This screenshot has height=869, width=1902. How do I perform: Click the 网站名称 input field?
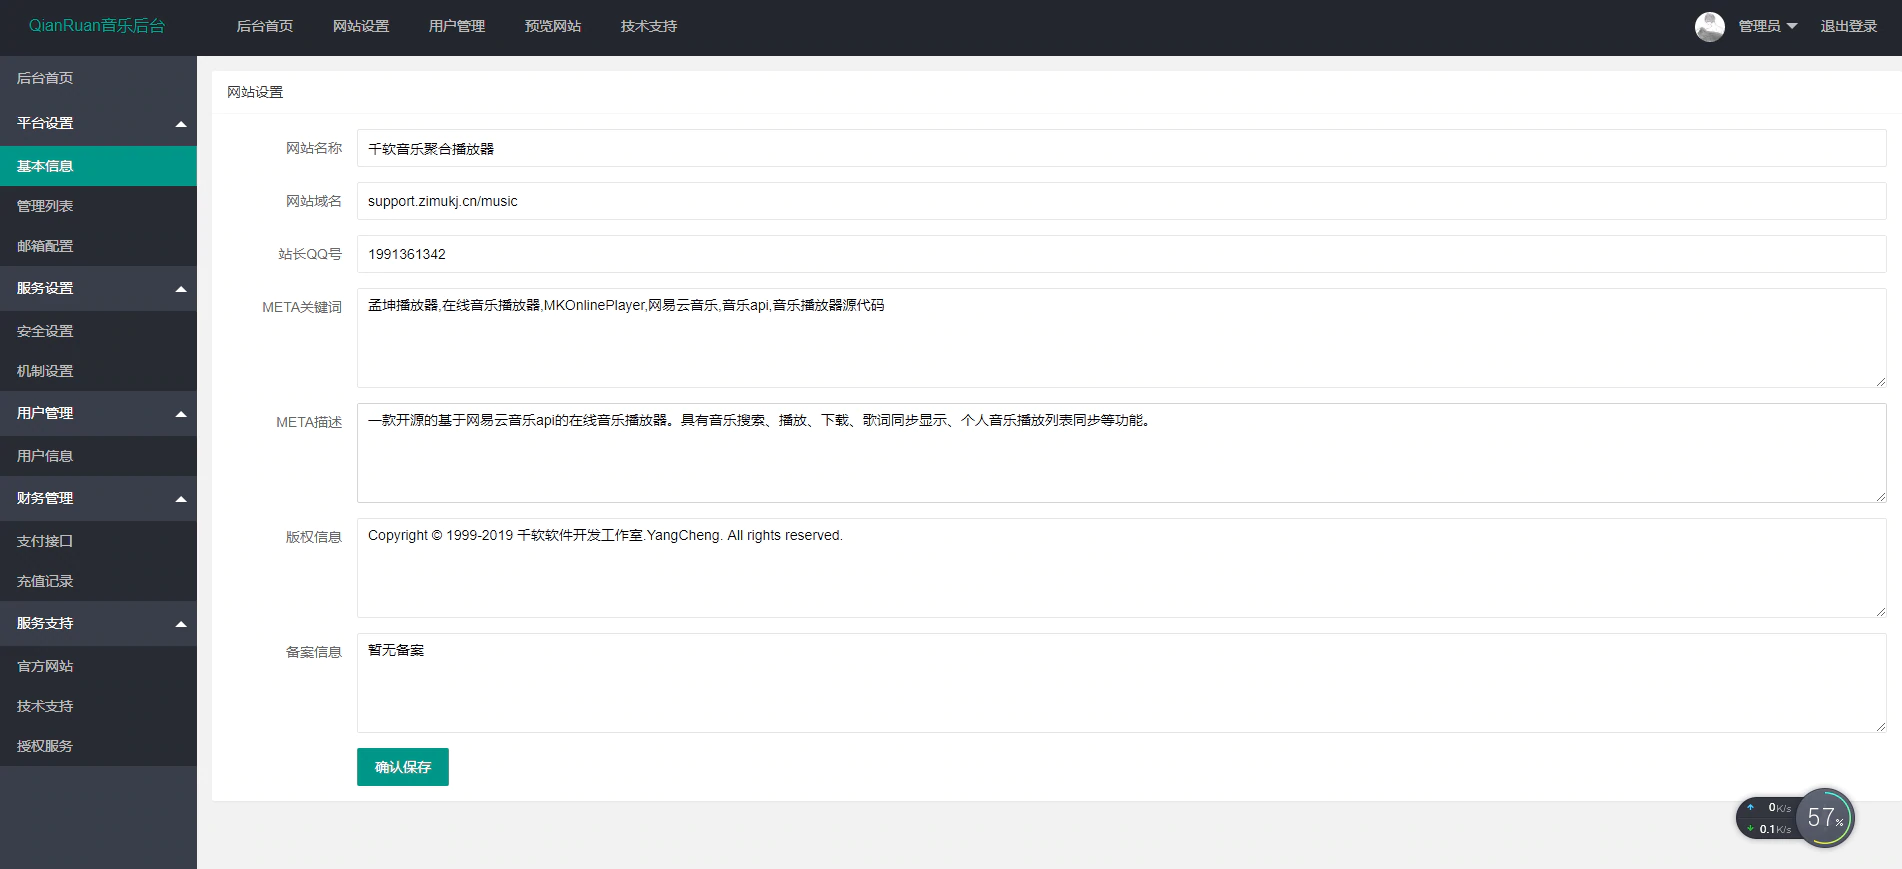(x=1121, y=148)
